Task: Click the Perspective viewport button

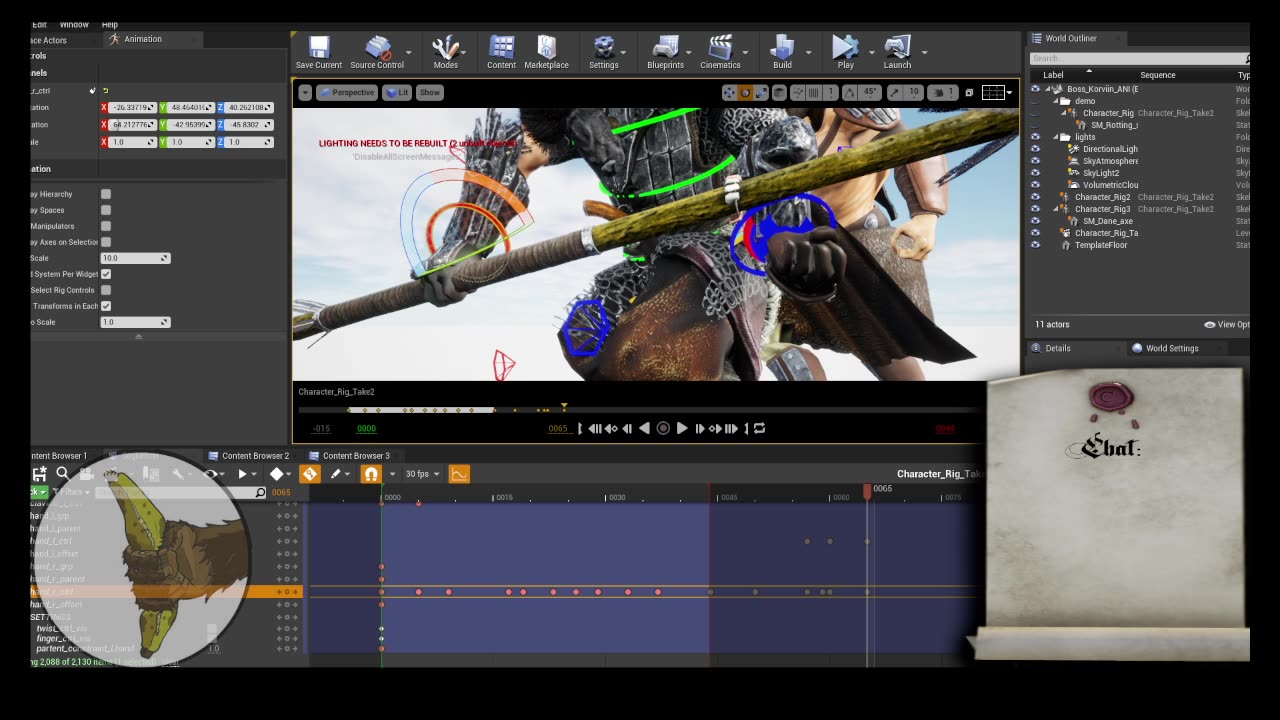Action: coord(346,92)
